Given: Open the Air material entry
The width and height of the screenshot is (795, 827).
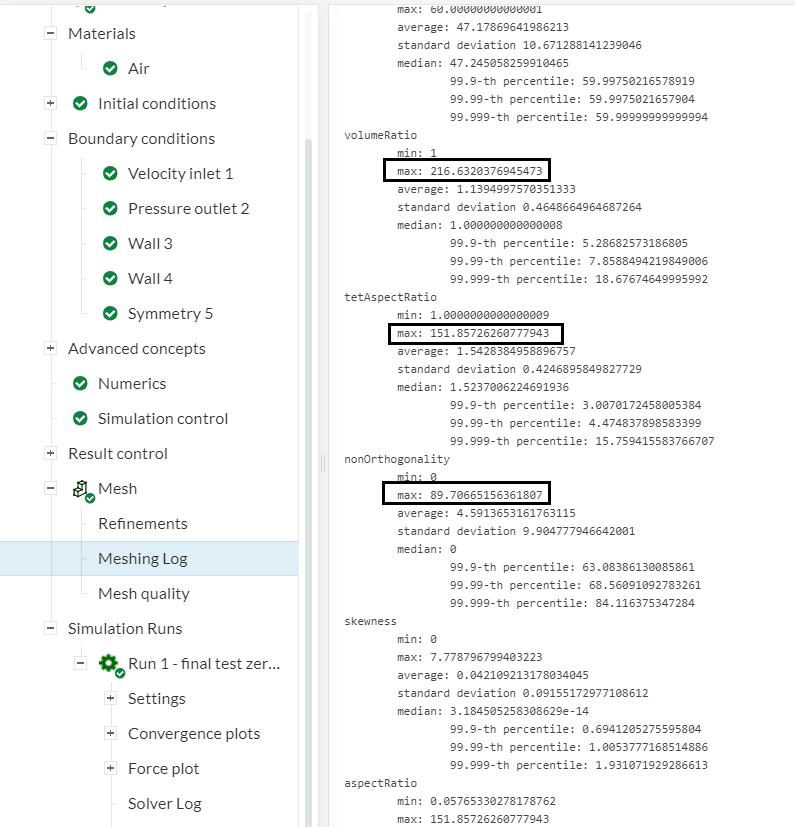Looking at the screenshot, I should [x=138, y=69].
